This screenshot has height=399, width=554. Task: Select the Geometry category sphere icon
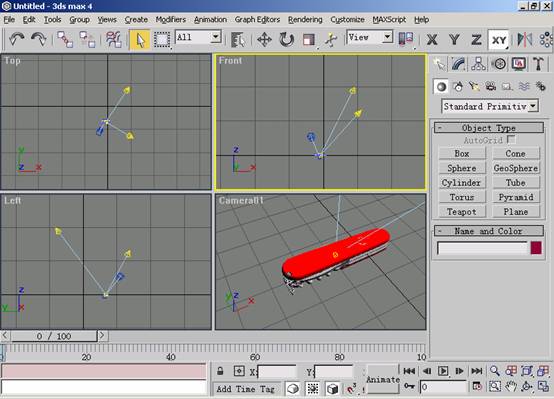441,86
